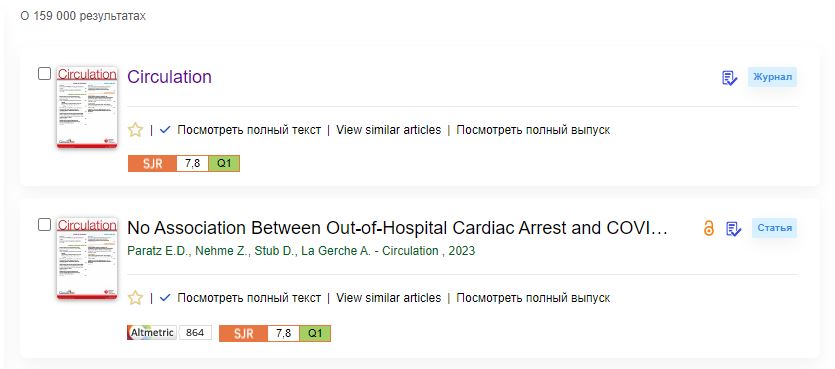
Task: Tick the checkbox for Cardiac Arrest article
Action: 45,225
